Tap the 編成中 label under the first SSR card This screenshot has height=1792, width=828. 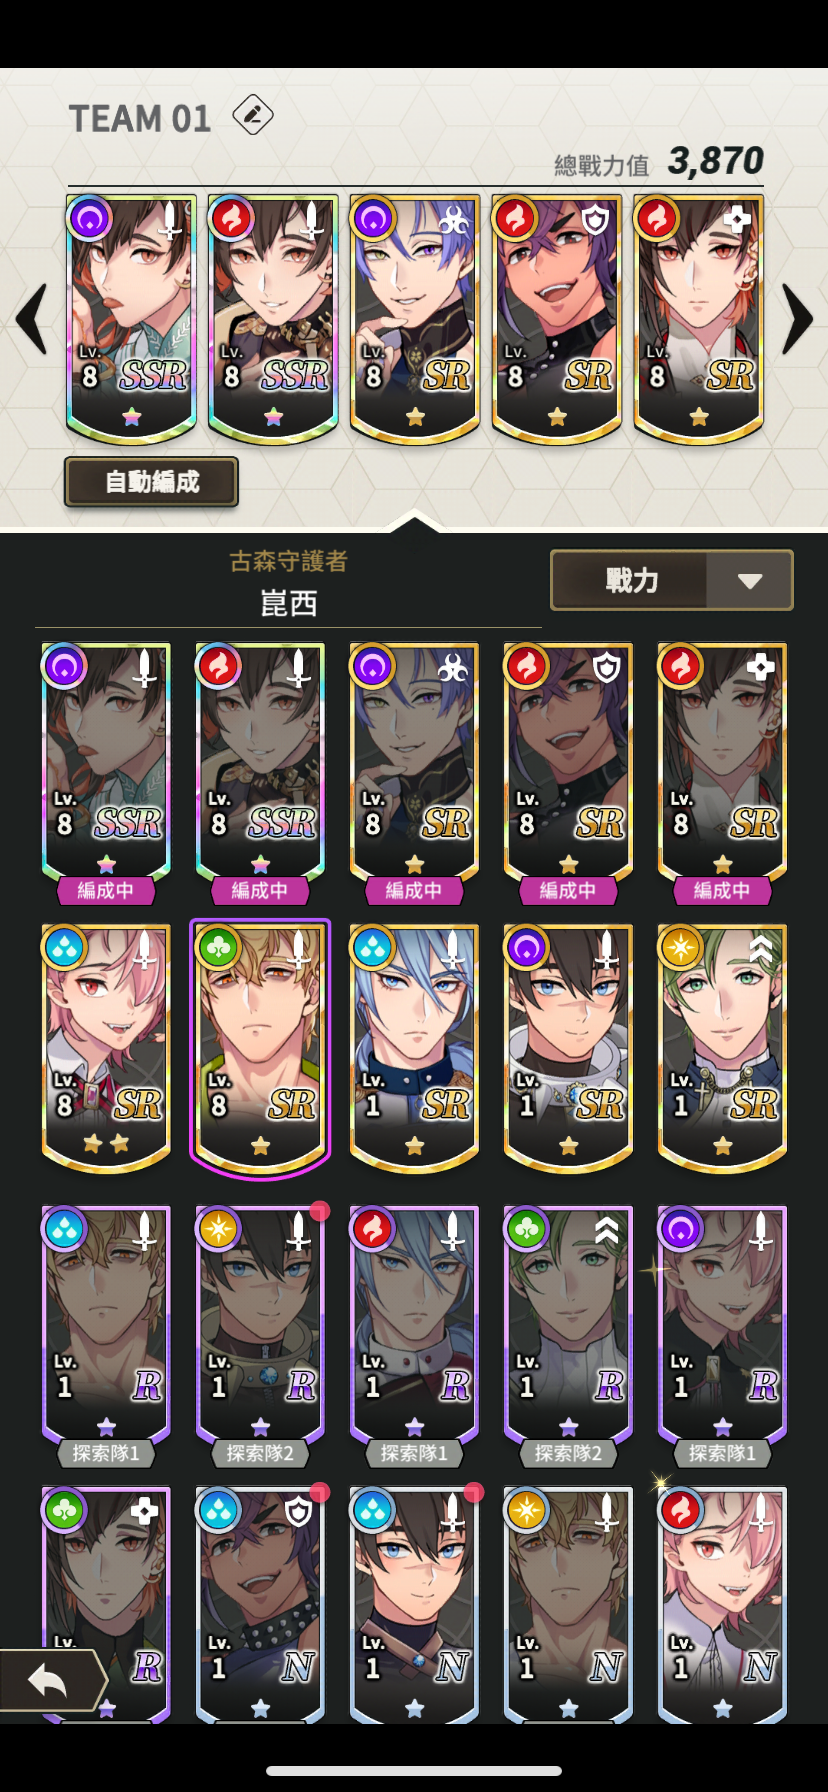click(106, 890)
